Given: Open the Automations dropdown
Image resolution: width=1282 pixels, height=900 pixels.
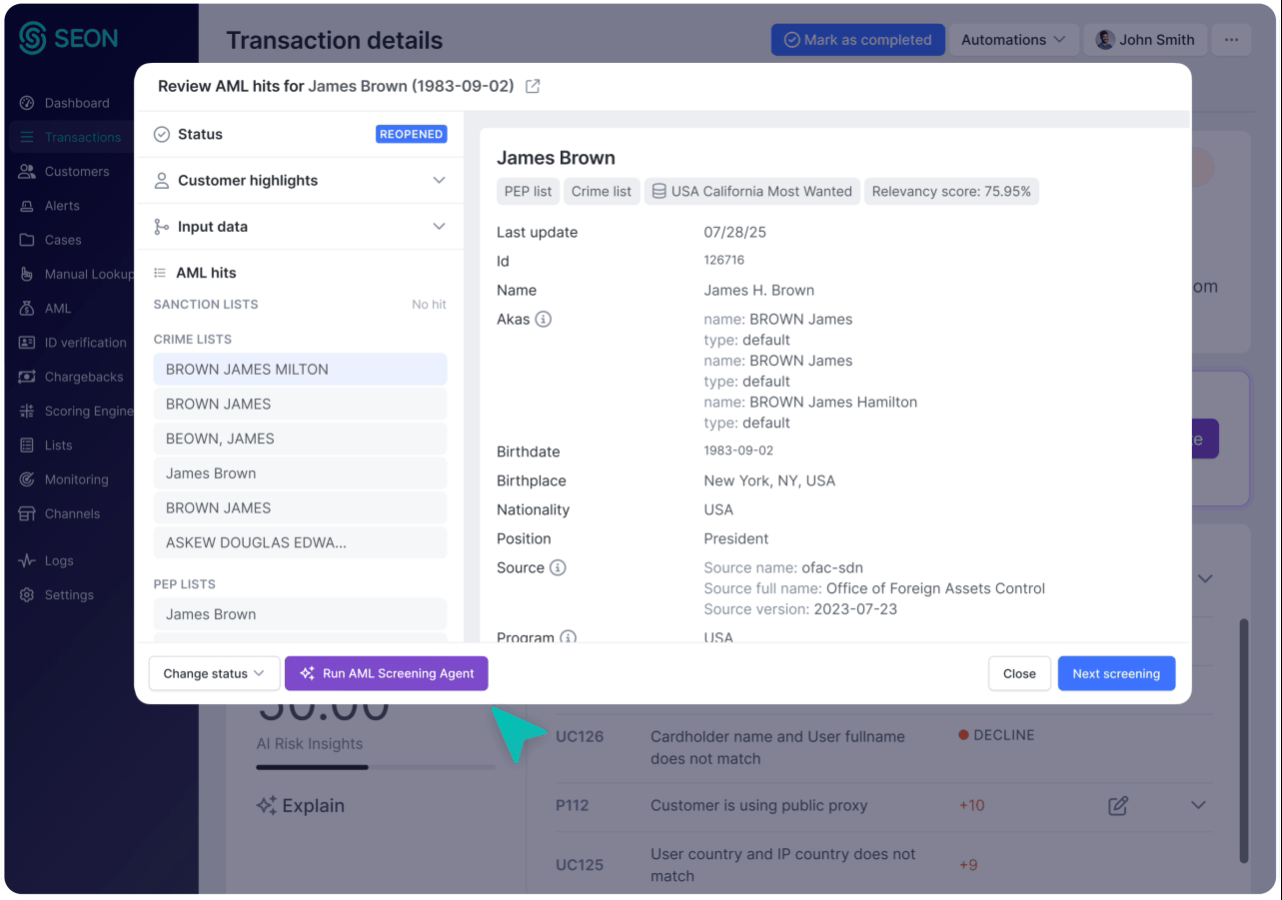Looking at the screenshot, I should 1013,40.
